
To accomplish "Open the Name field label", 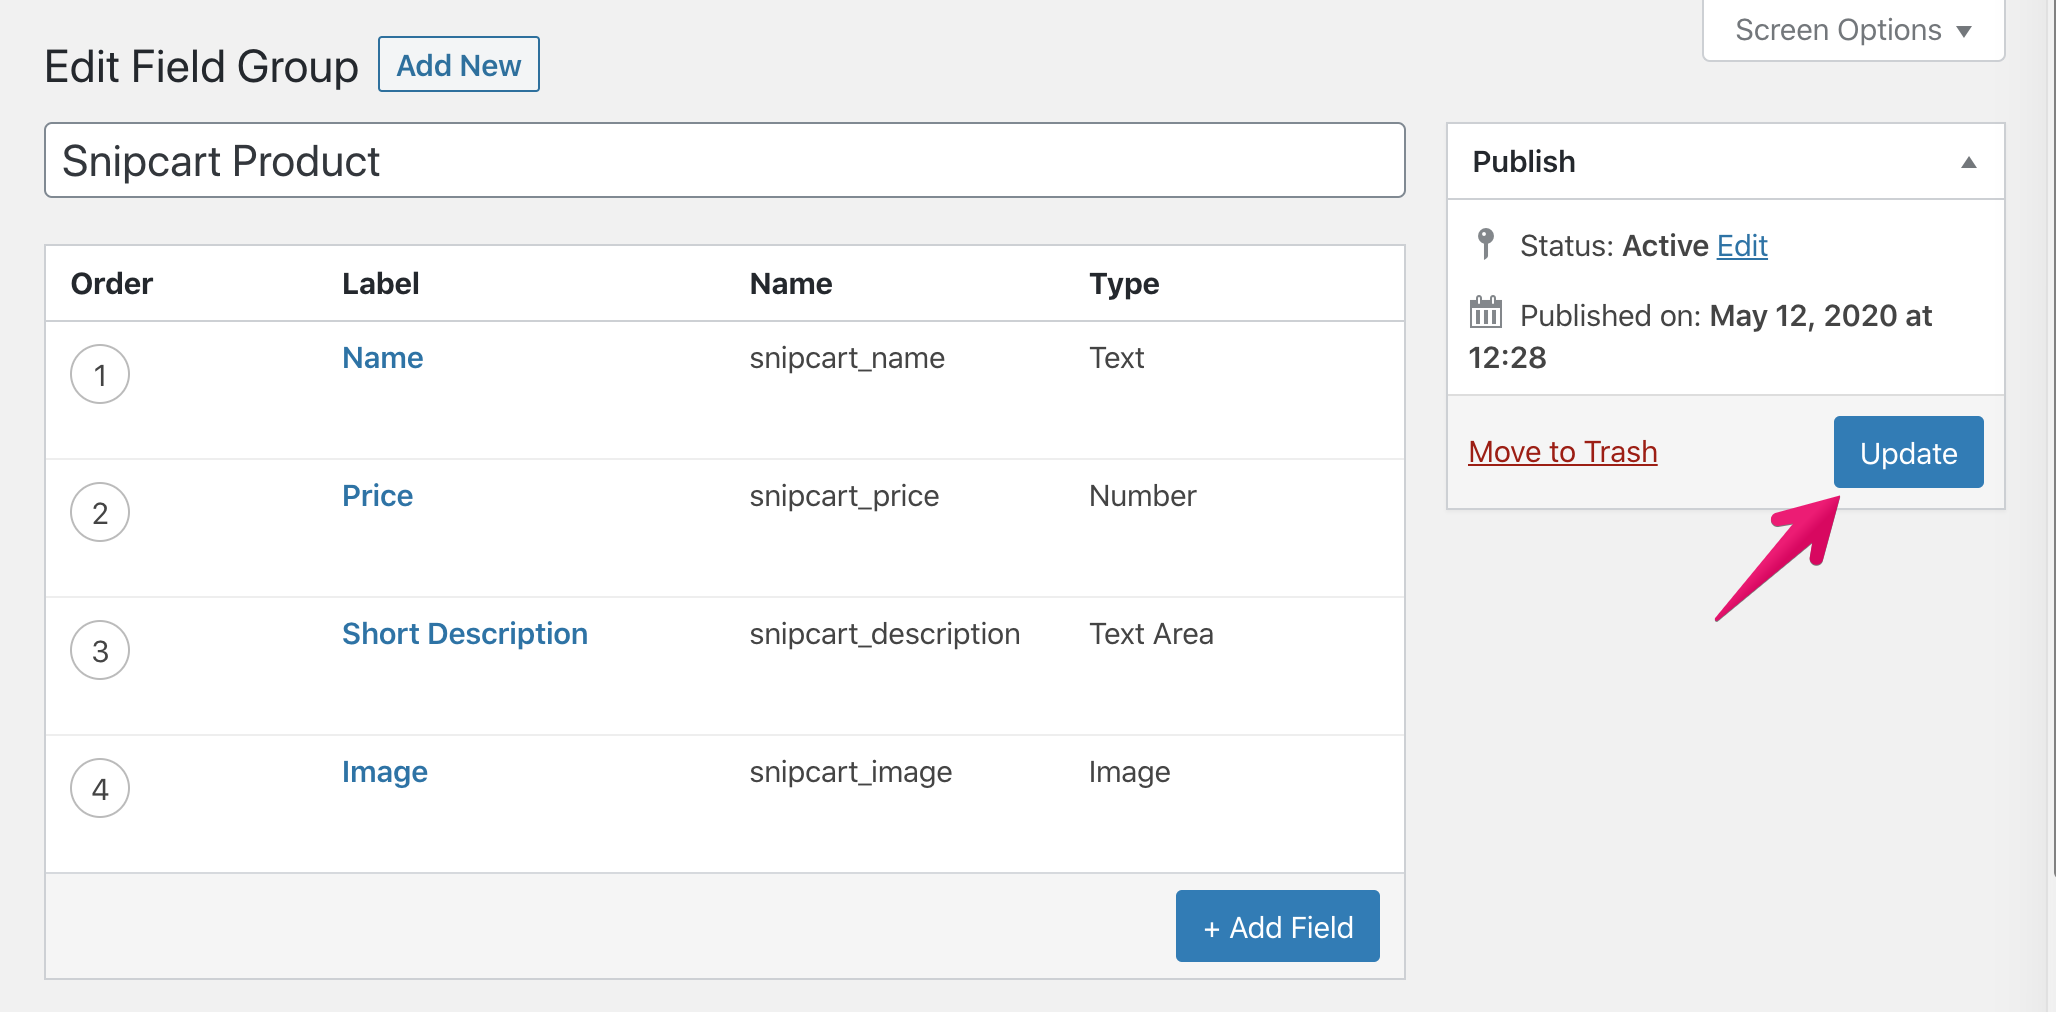I will (x=382, y=358).
